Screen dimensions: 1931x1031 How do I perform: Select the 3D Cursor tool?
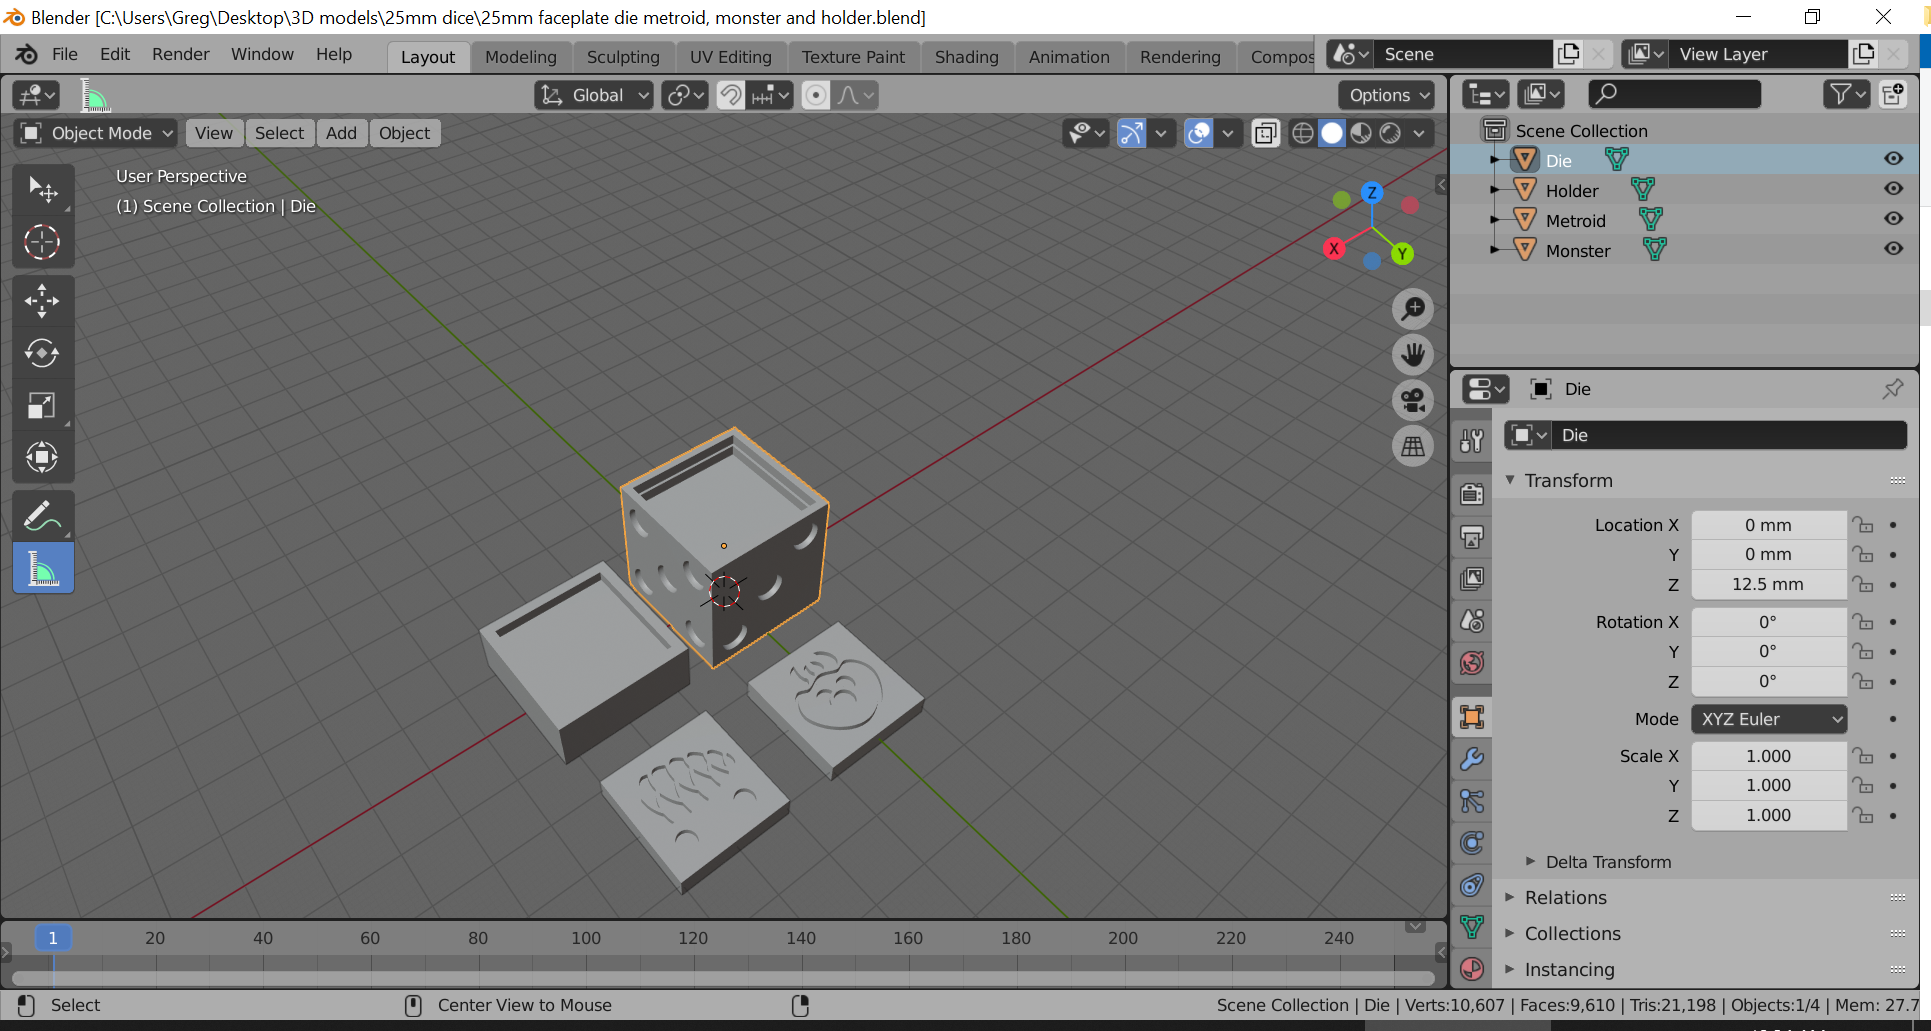43,242
